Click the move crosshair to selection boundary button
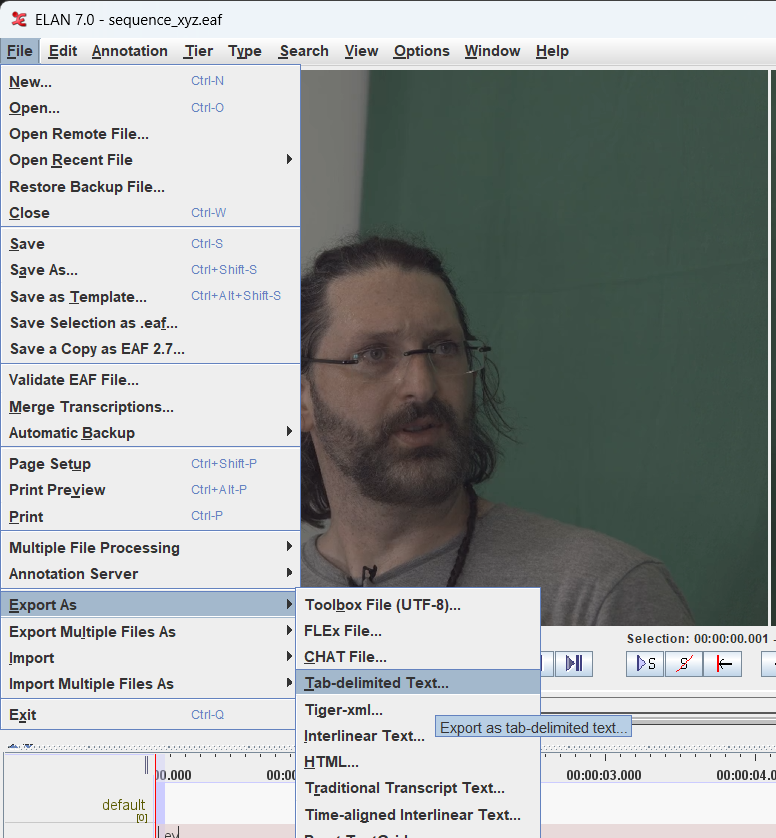 click(723, 664)
